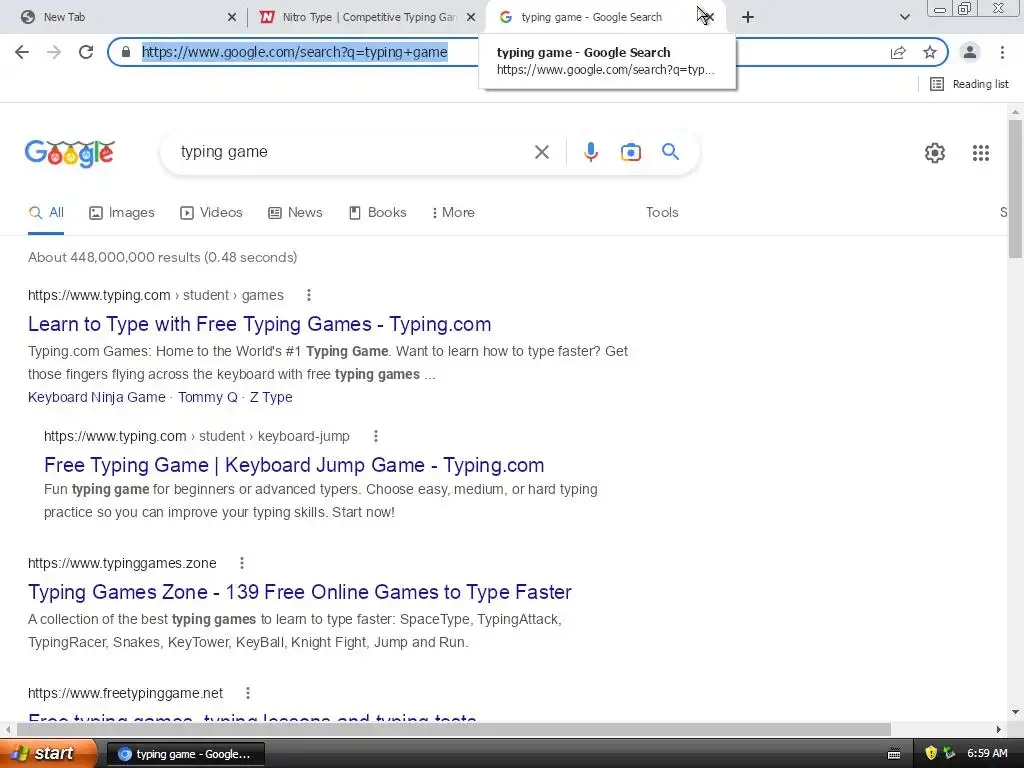Click the https://www.typinggames.zone URL text

coord(122,563)
